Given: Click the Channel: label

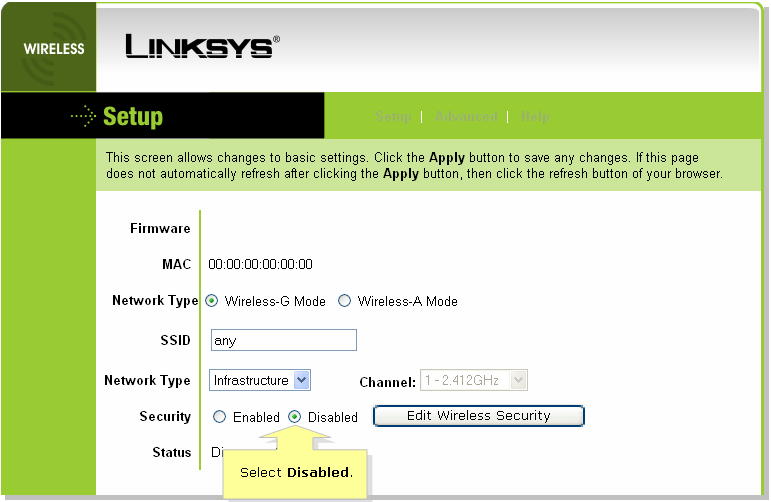Looking at the screenshot, I should (387, 383).
